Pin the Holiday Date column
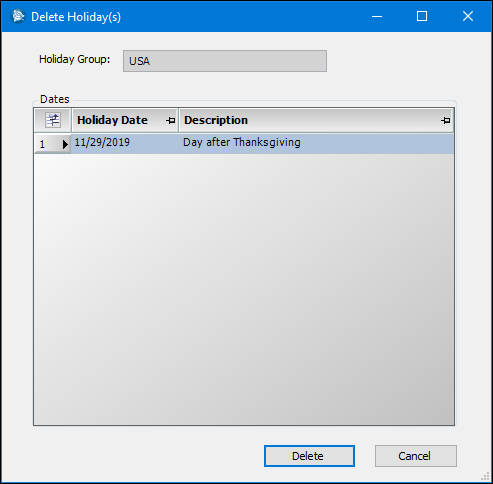The height and width of the screenshot is (484, 493). point(171,120)
